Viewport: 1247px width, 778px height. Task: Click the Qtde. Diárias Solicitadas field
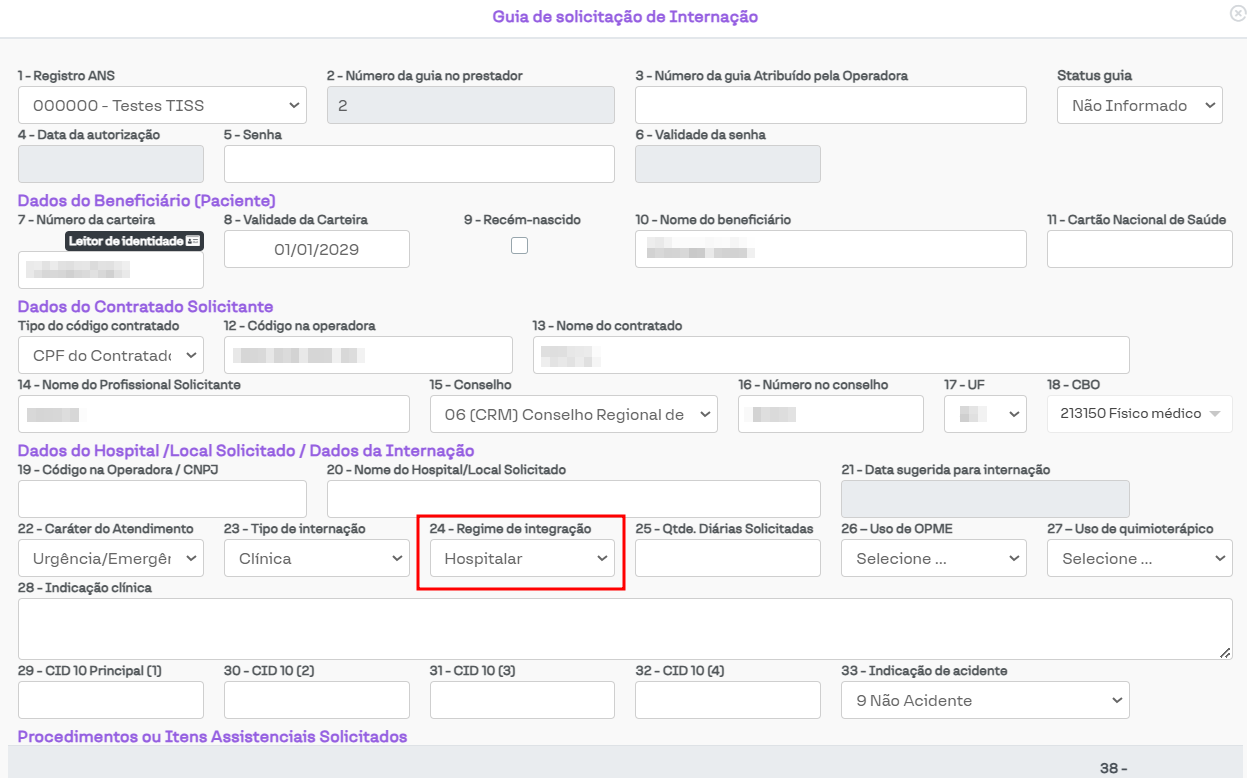click(727, 559)
